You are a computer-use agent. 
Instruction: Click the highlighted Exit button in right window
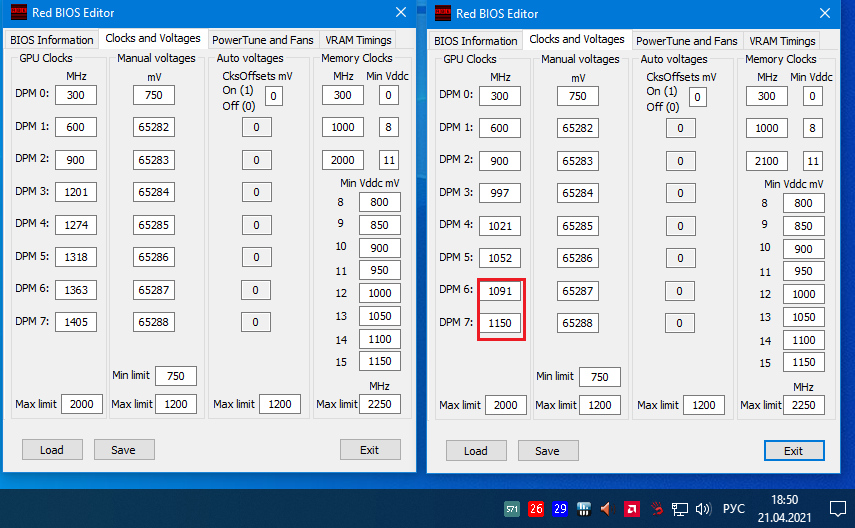click(794, 451)
